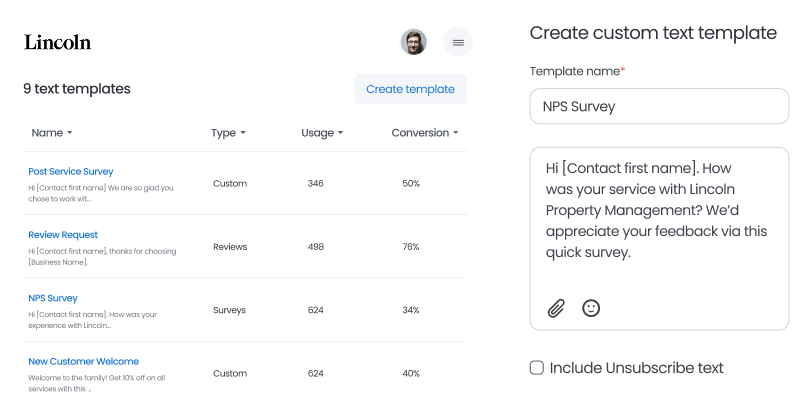Screen dimensions: 812x419
Task: Open the Review Request template
Action: 63,235
